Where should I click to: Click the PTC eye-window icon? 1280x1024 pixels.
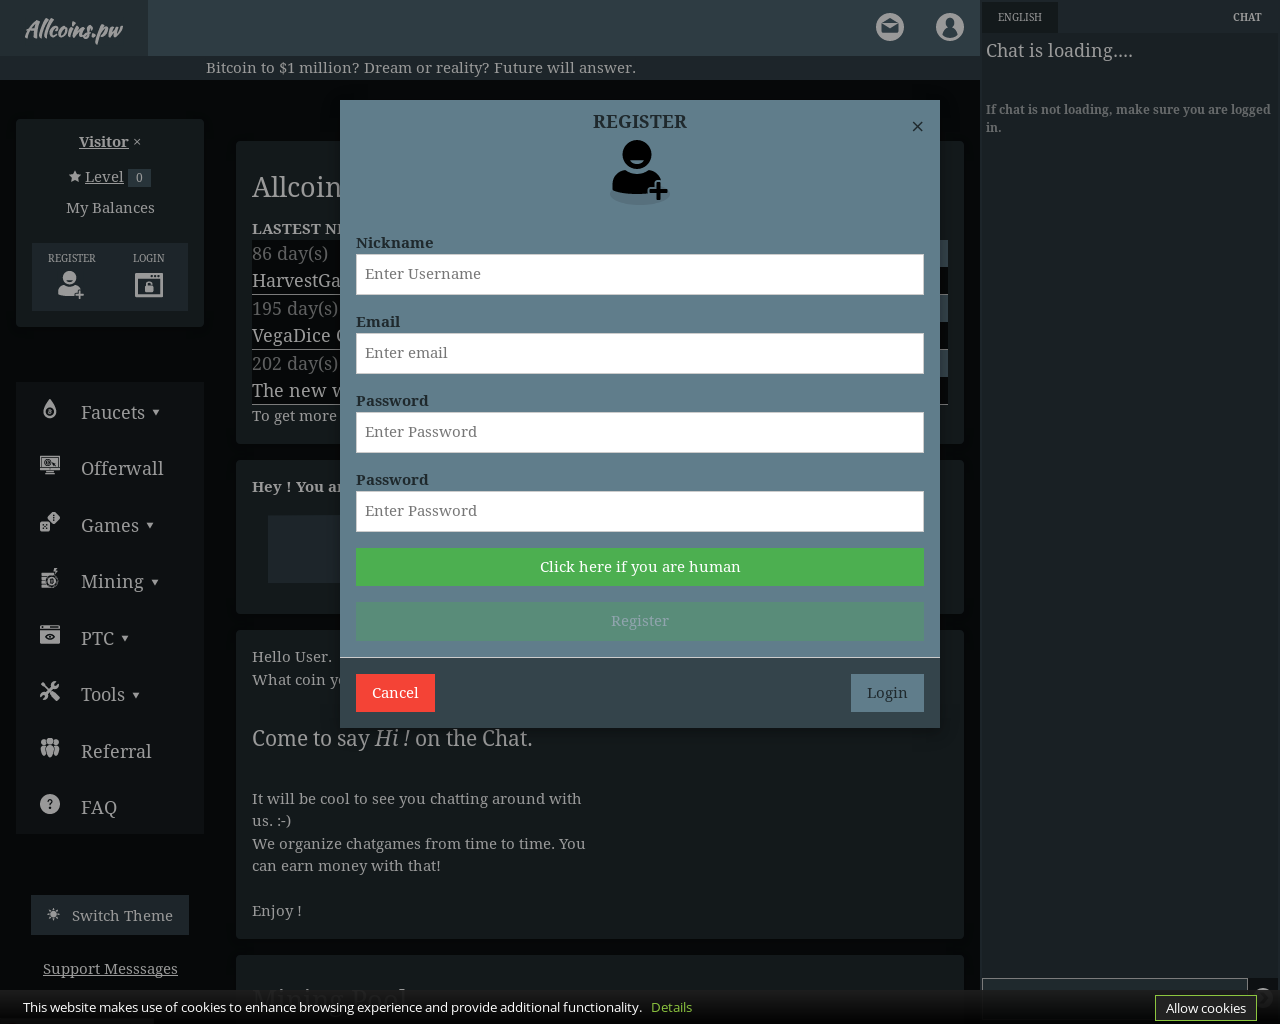point(50,635)
